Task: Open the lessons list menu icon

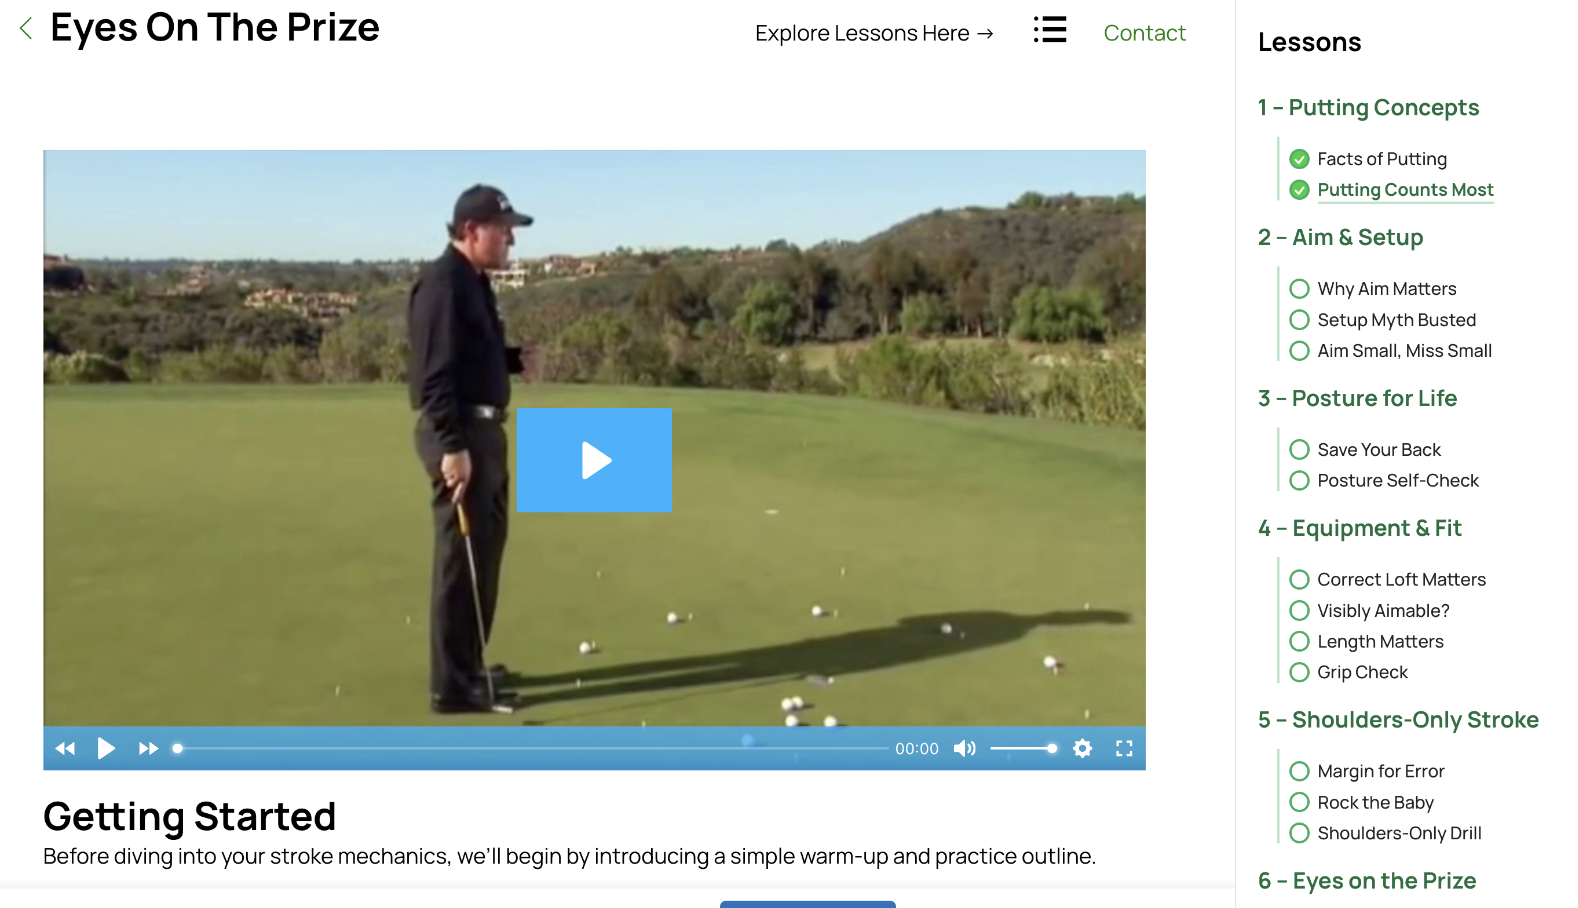Action: (x=1050, y=30)
